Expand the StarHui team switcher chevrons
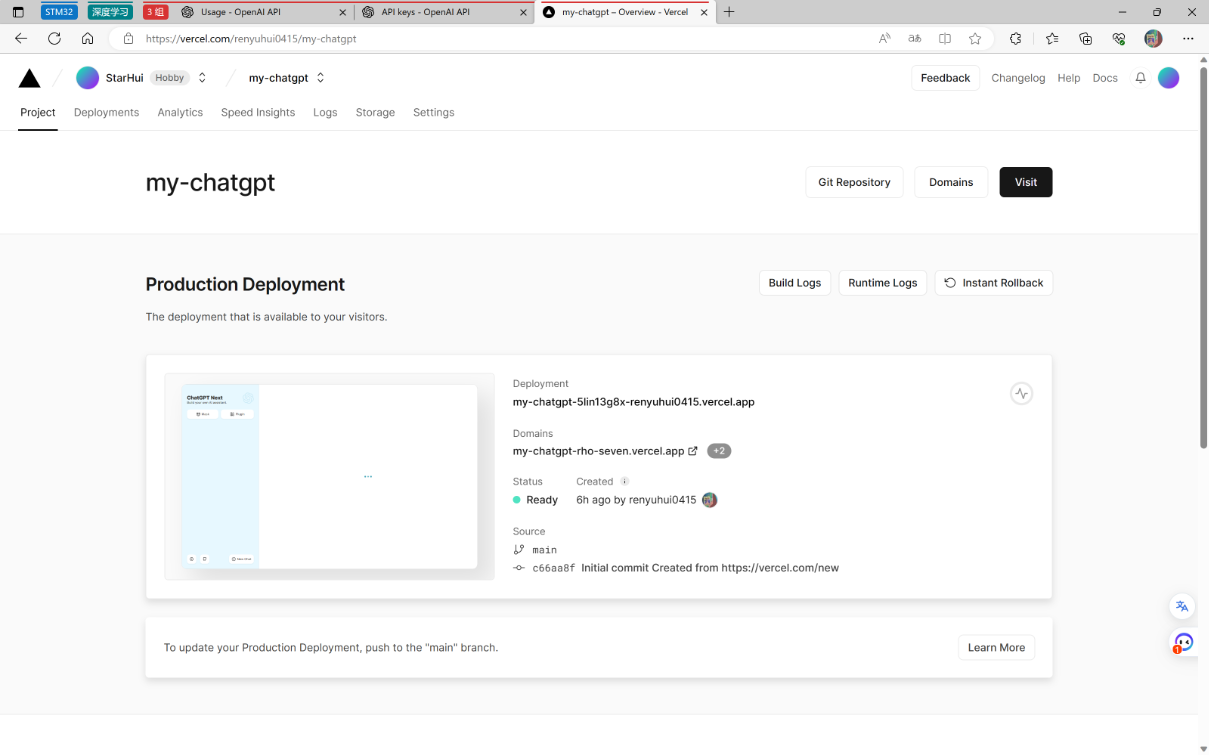 202,78
